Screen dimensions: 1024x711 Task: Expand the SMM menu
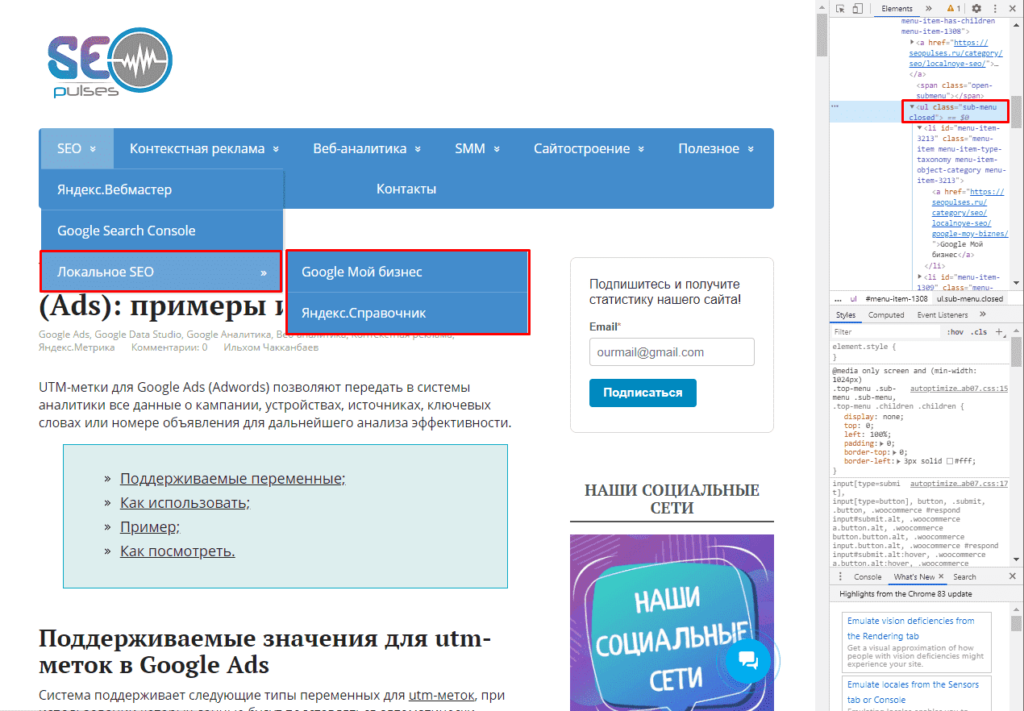[x=477, y=149]
